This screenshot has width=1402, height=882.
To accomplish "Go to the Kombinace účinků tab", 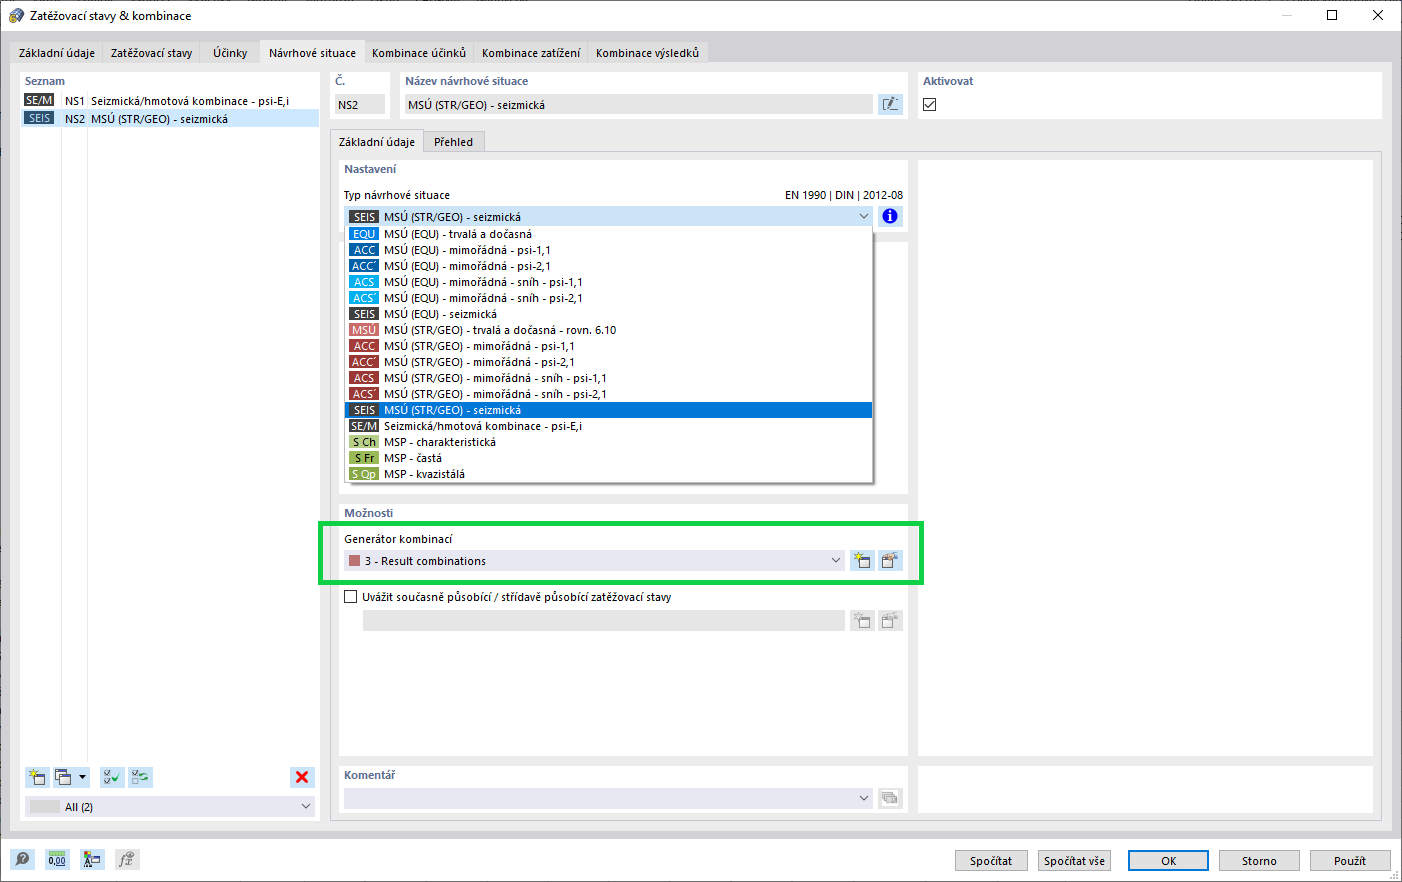I will (419, 53).
